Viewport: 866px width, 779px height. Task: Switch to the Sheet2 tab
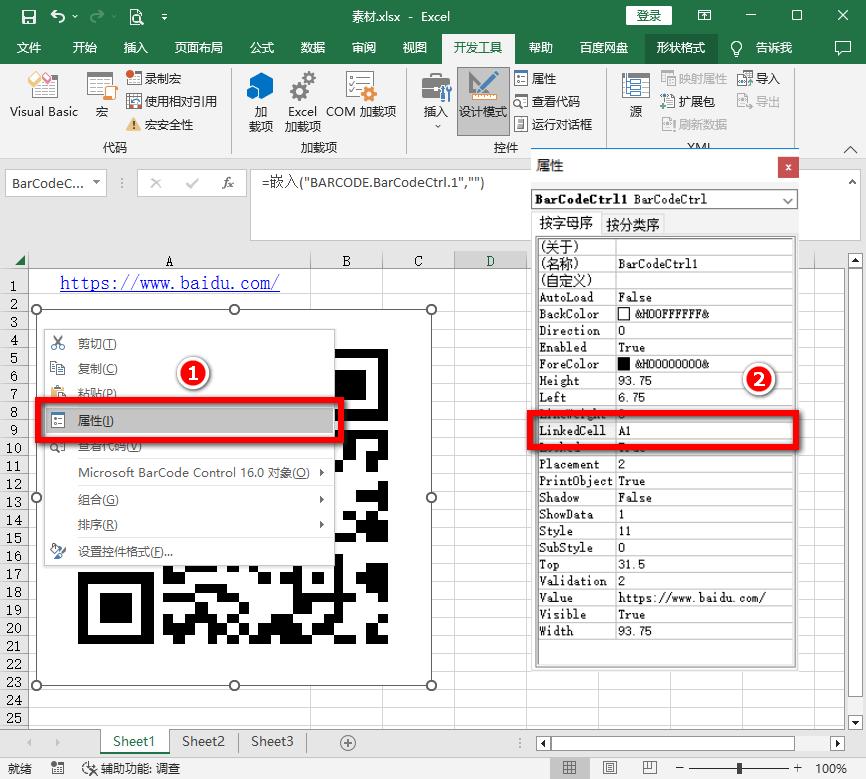pyautogui.click(x=203, y=741)
